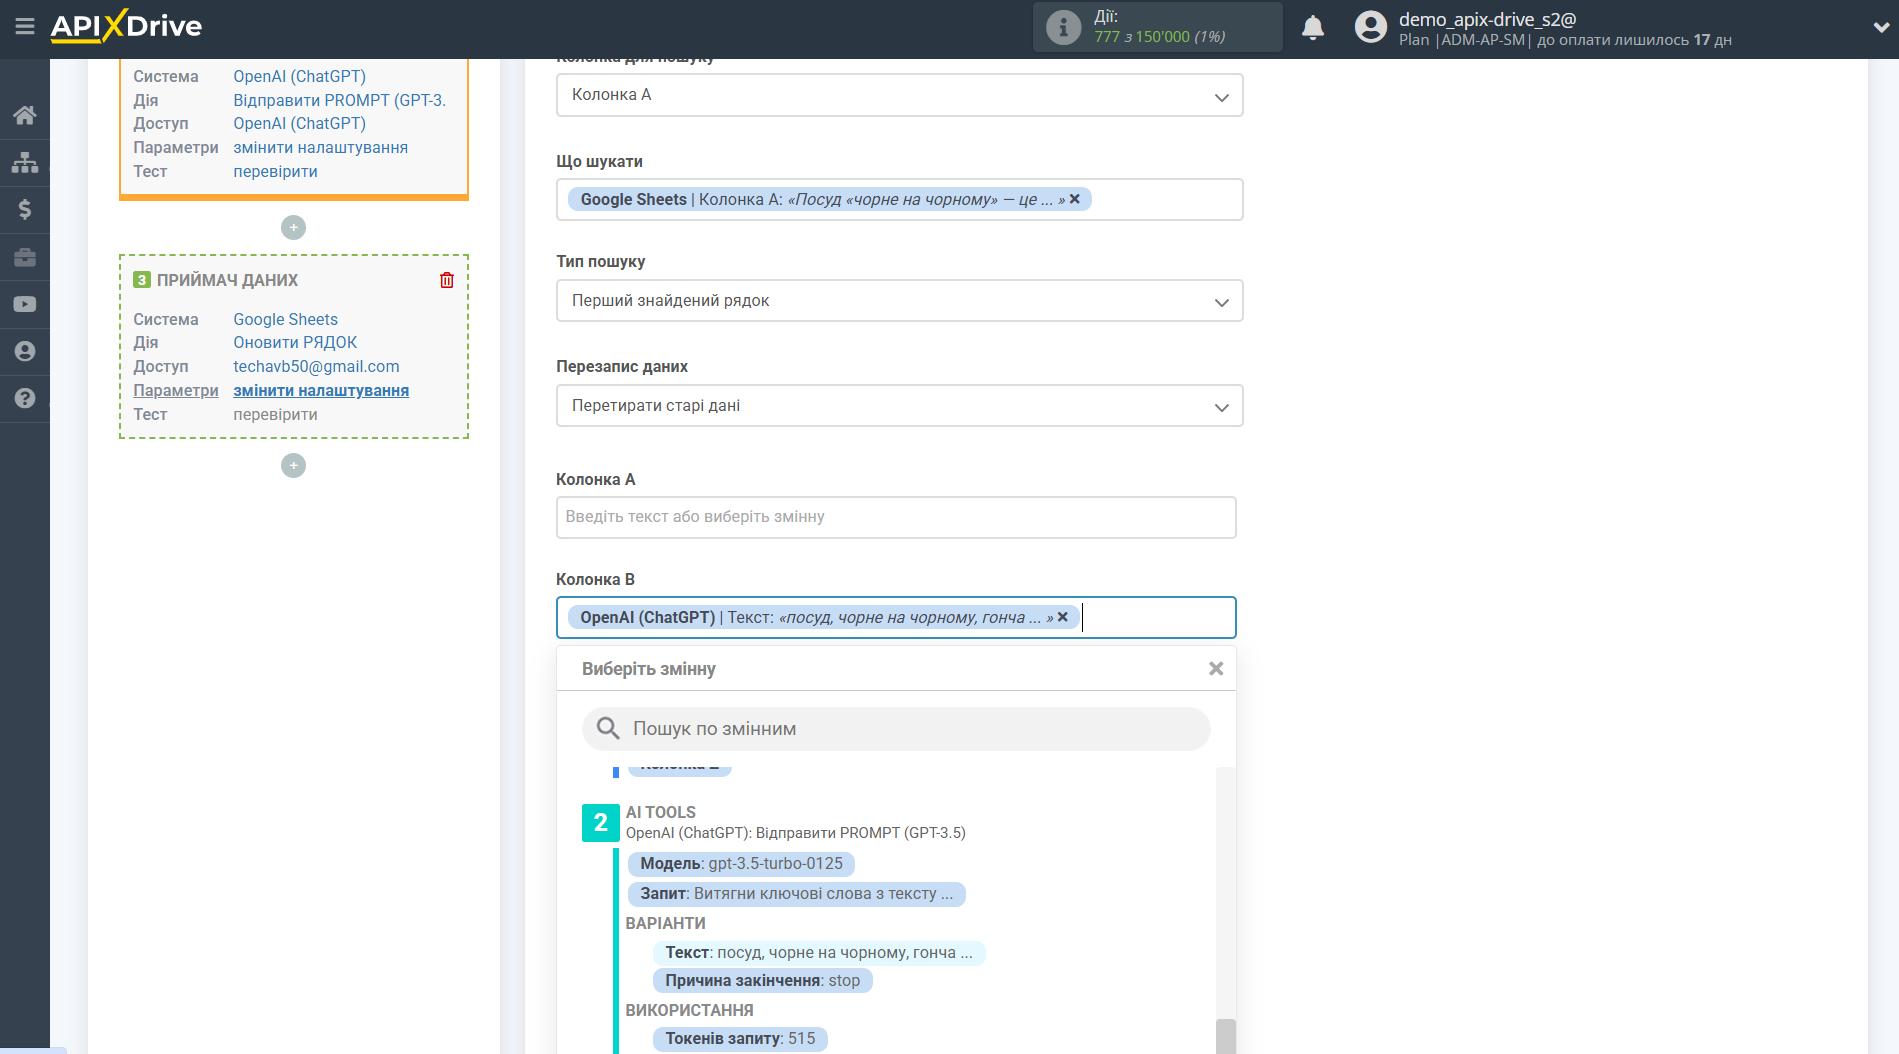The width and height of the screenshot is (1899, 1054).
Task: Open the Перезапис даних dropdown
Action: pos(899,406)
